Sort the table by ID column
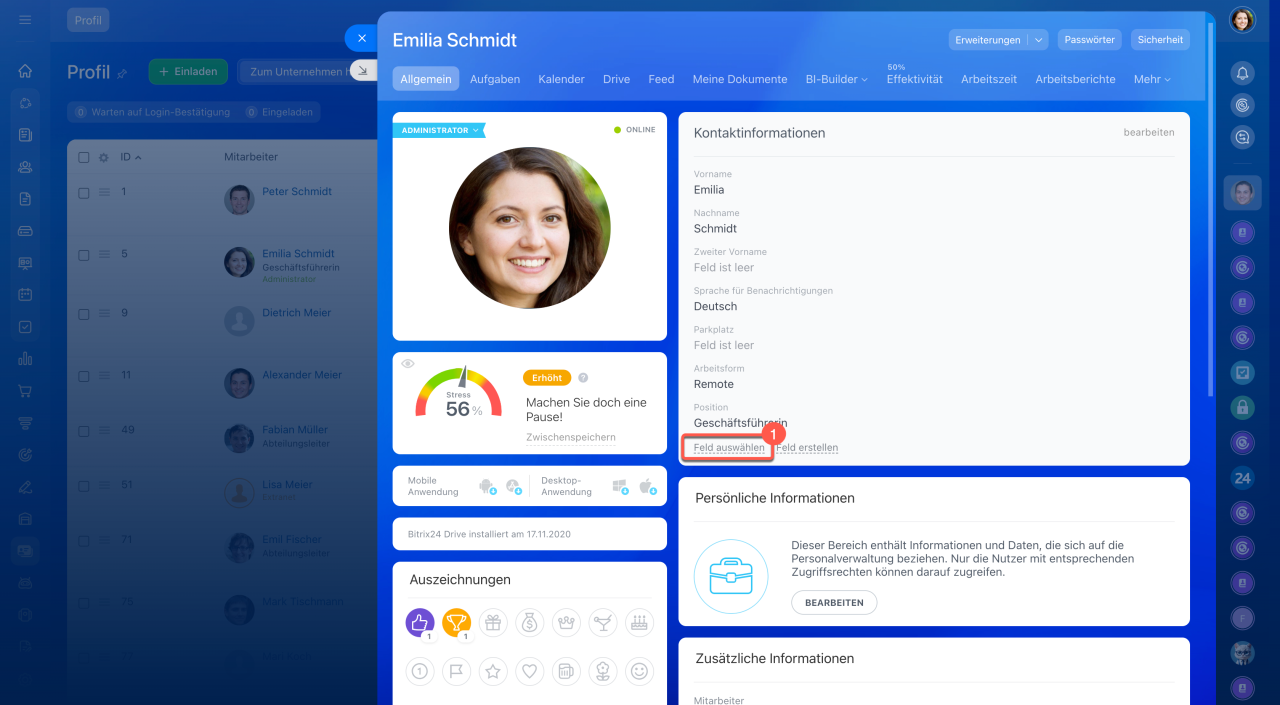This screenshot has height=705, width=1280. [131, 157]
